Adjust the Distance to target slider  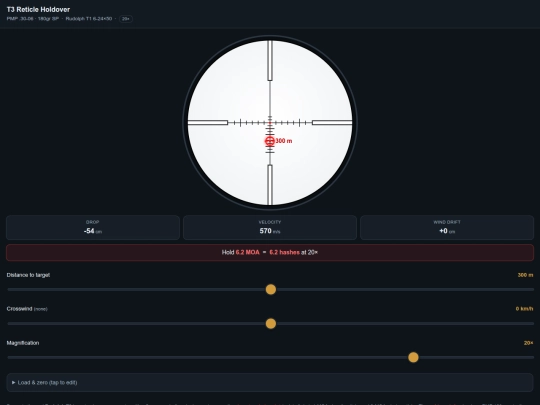pyautogui.click(x=271, y=289)
